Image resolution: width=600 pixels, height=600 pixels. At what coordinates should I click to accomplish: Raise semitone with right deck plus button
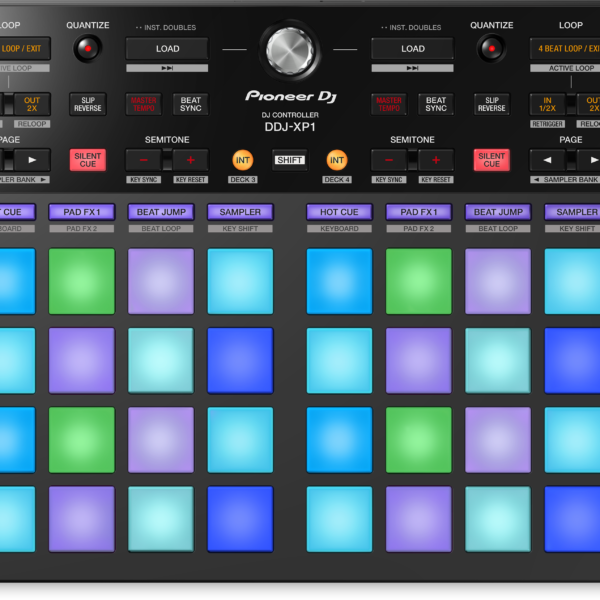point(436,160)
